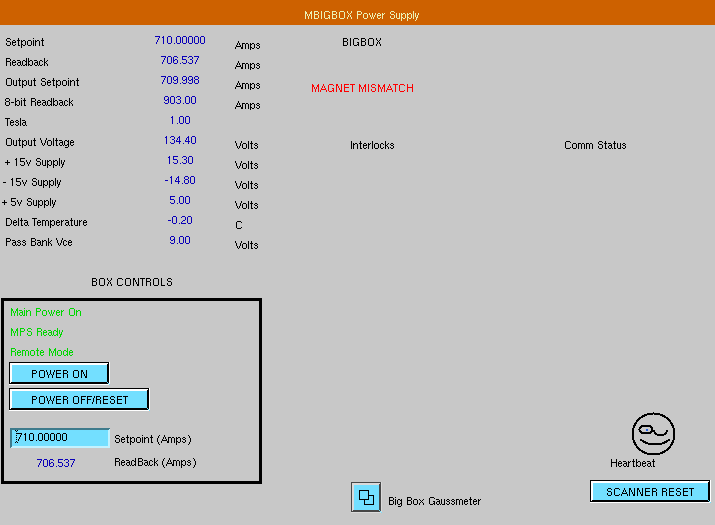Click the Comm Status heading
The width and height of the screenshot is (715, 525).
pyautogui.click(x=595, y=146)
